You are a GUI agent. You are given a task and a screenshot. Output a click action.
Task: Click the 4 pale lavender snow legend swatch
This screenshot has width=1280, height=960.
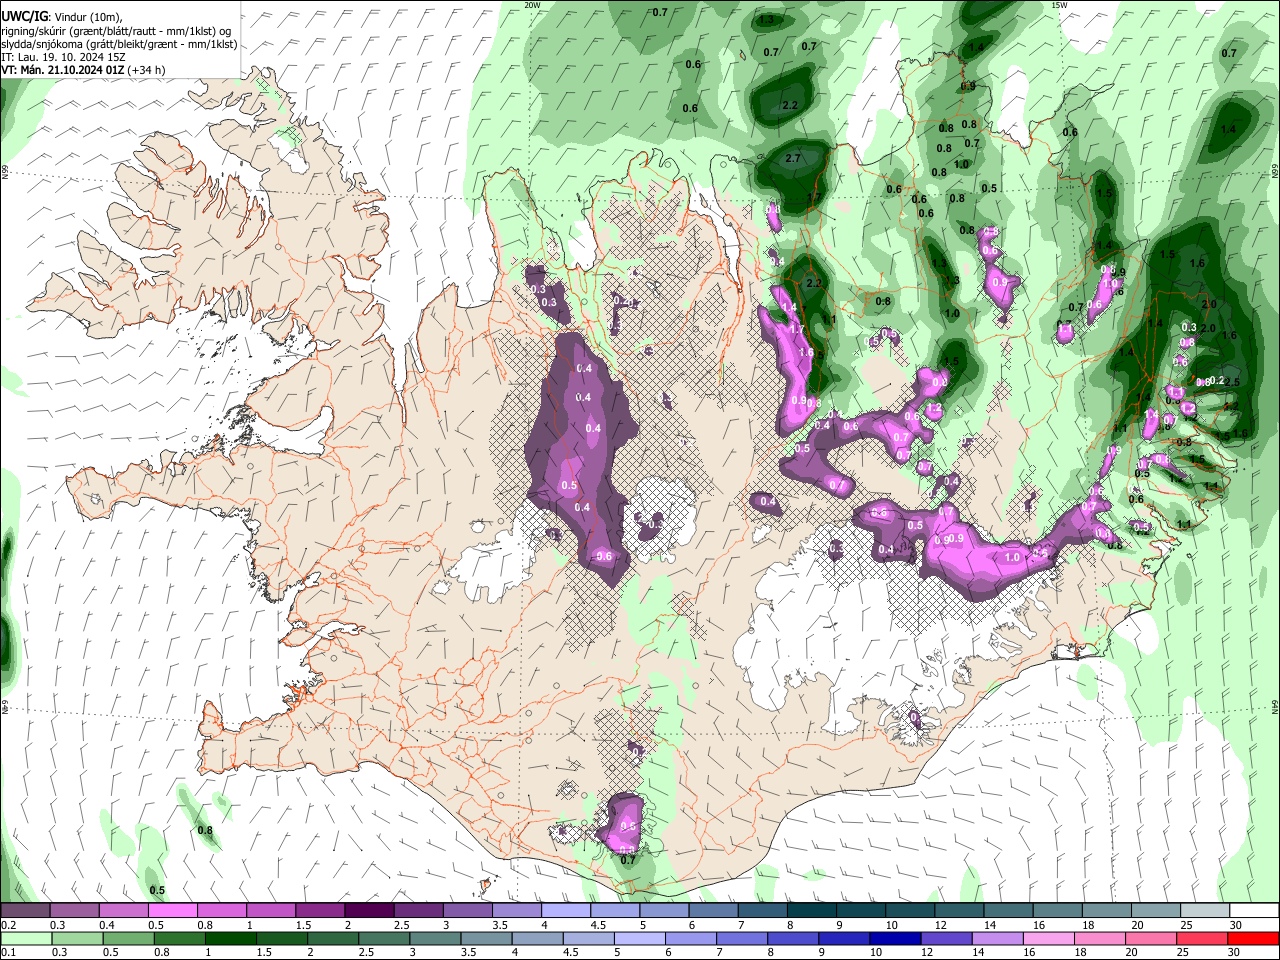pos(564,911)
